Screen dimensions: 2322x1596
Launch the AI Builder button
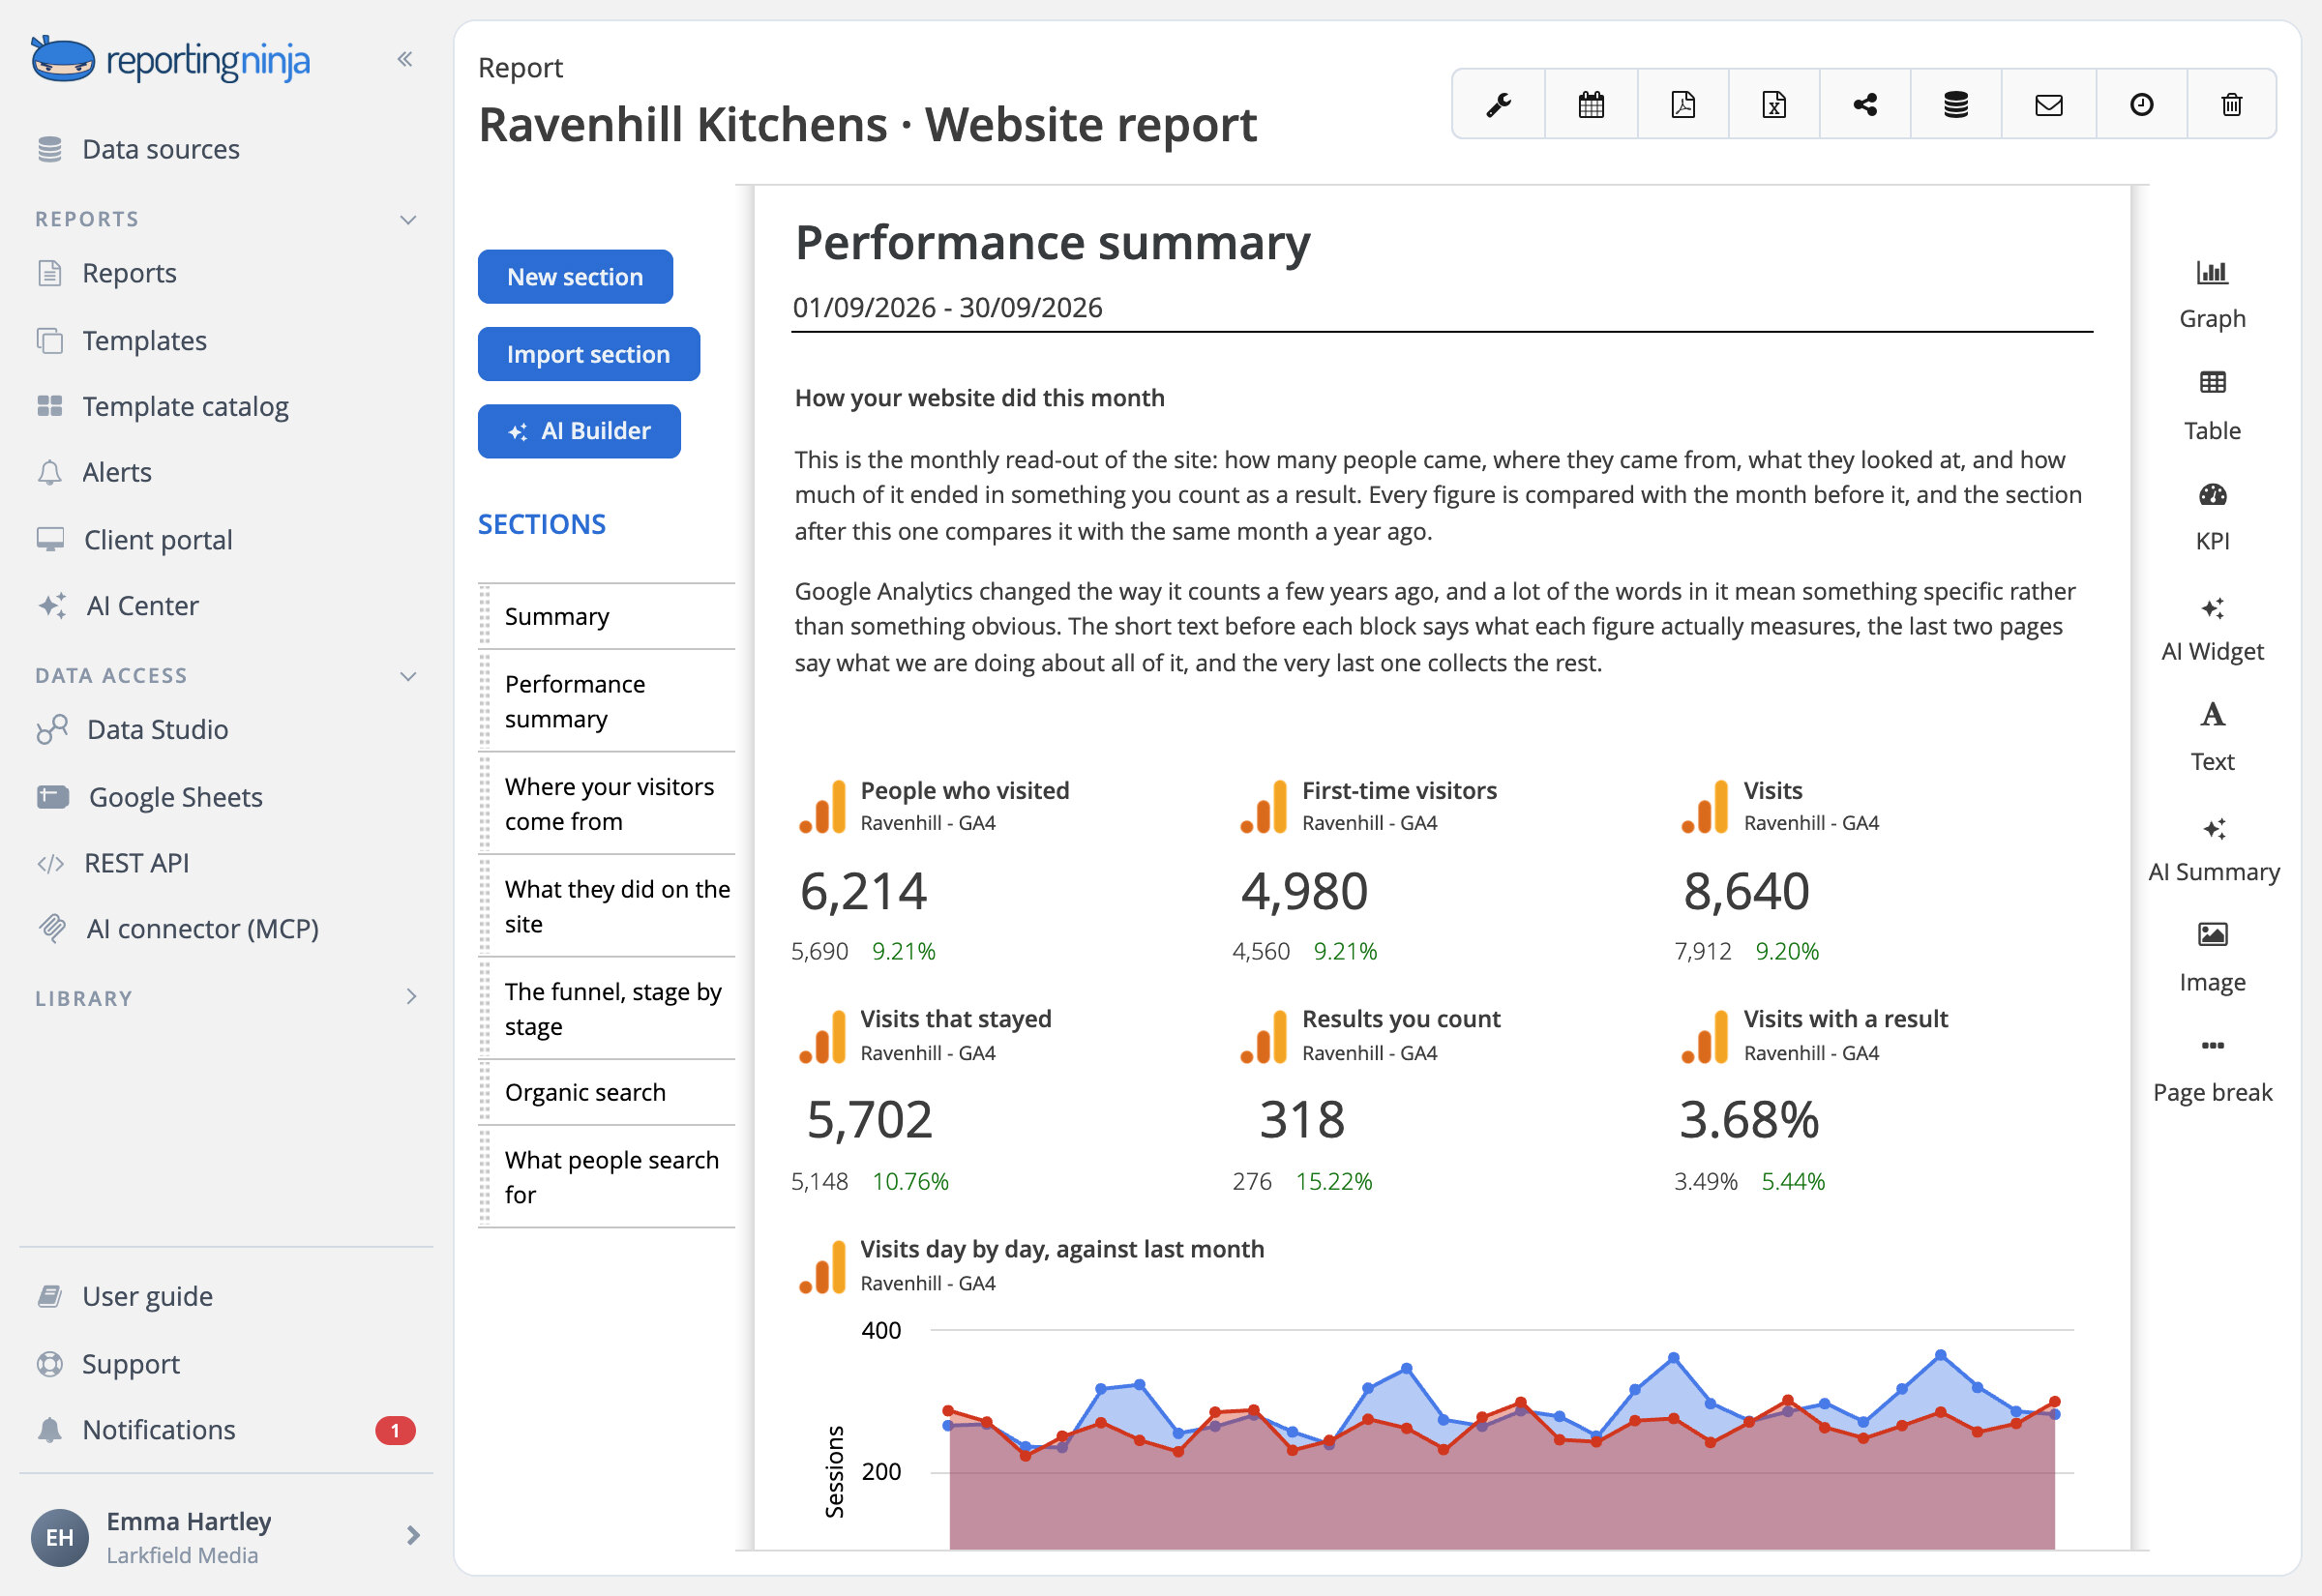(579, 431)
